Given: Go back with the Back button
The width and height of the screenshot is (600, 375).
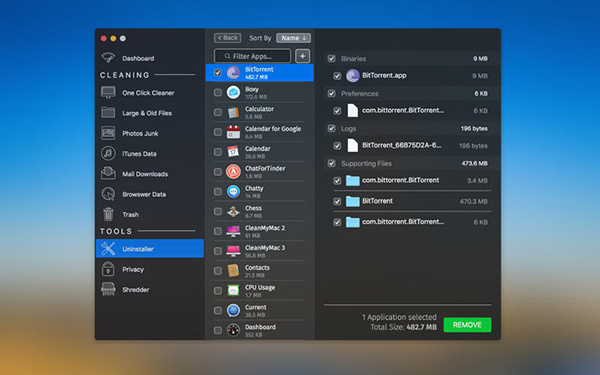Looking at the screenshot, I should 227,38.
